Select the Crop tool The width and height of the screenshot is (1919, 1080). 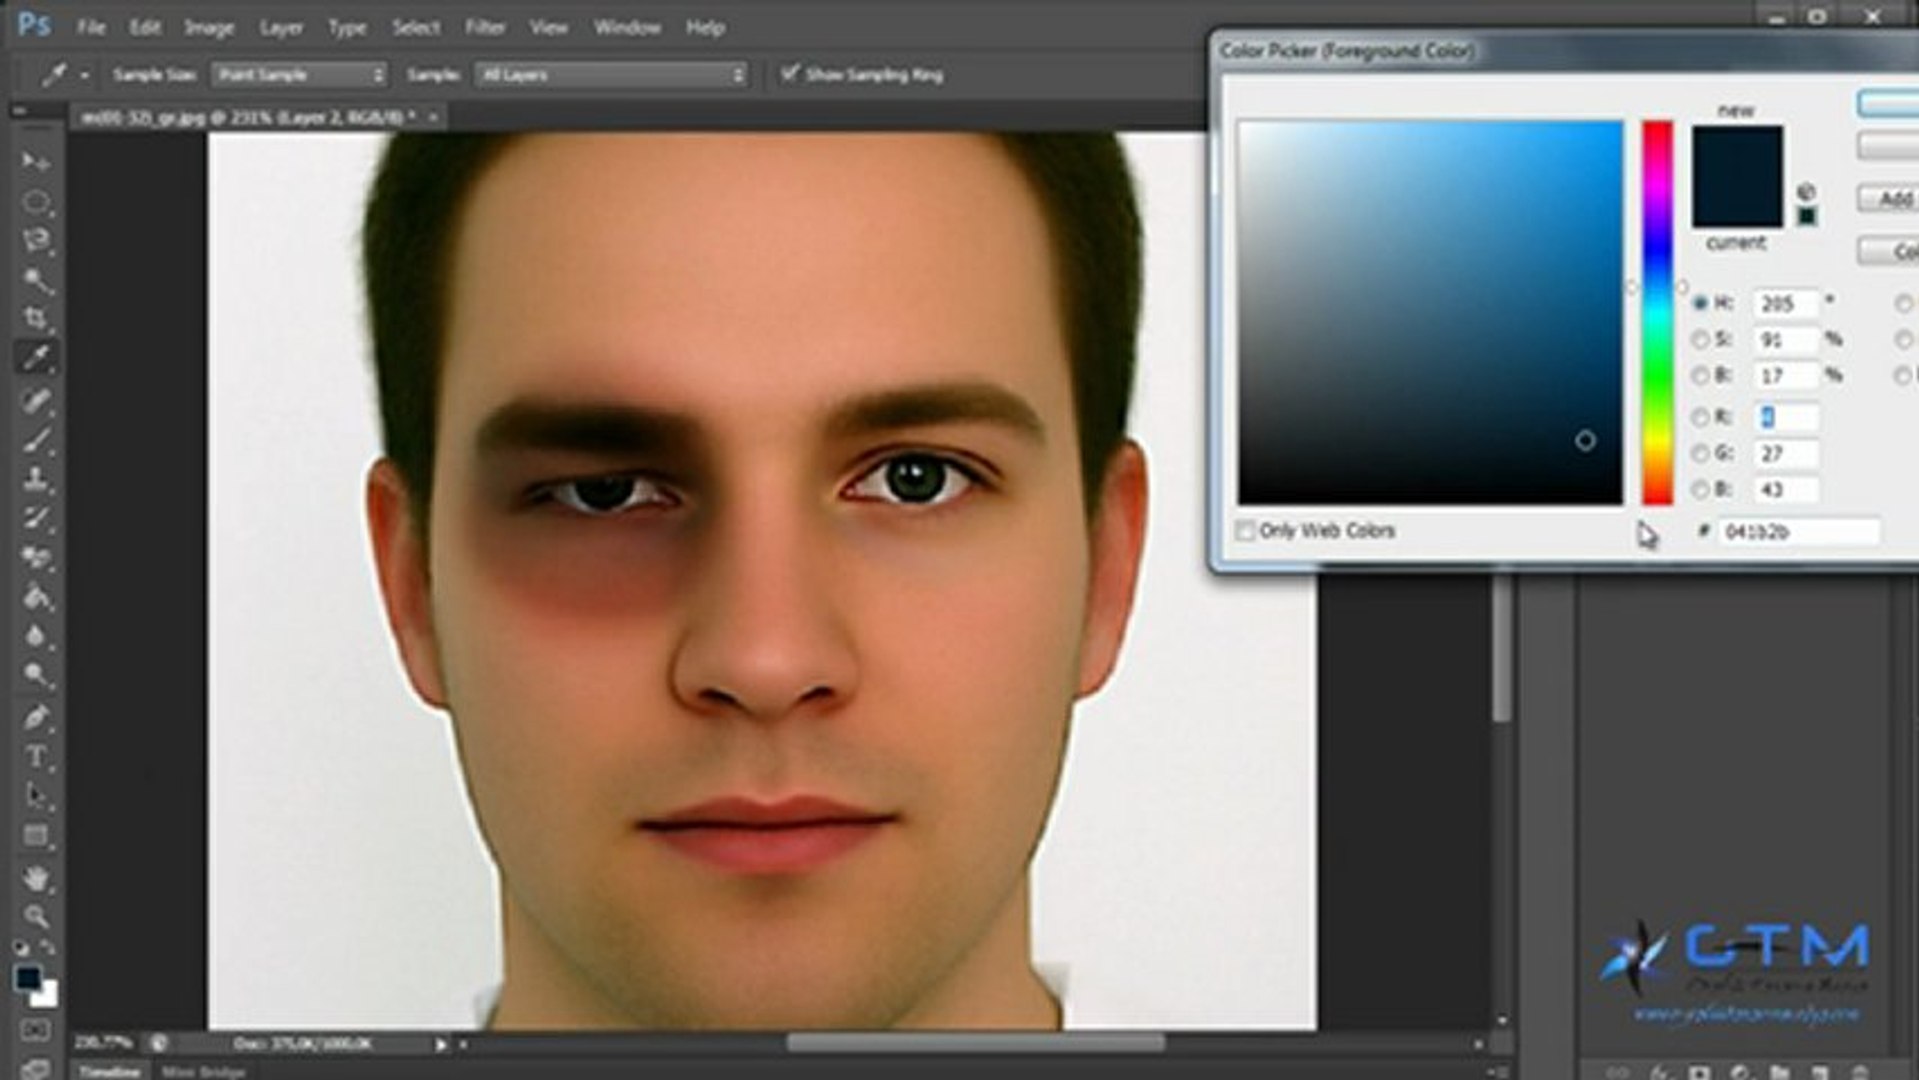36,319
